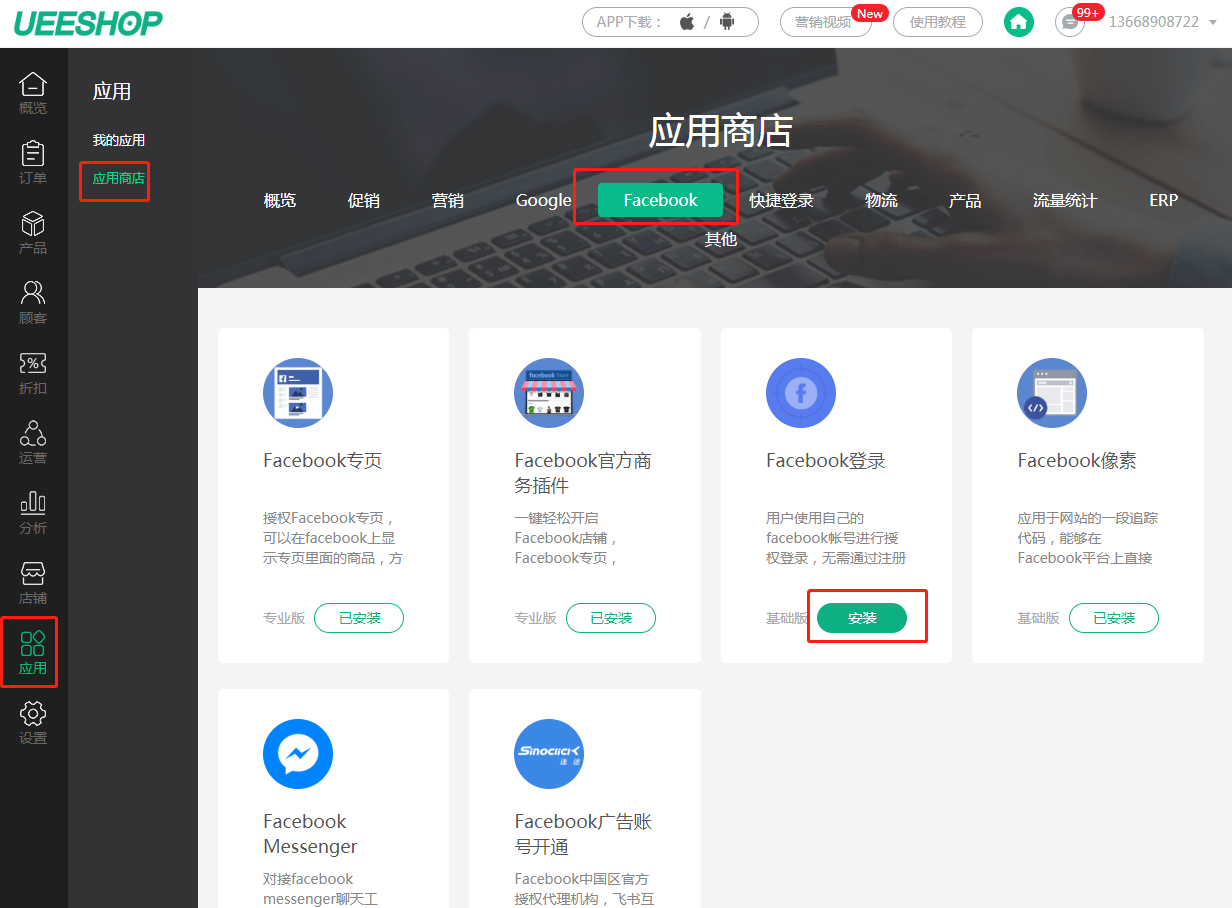Viewport: 1232px width, 908px height.
Task: Select the Facebook category tab
Action: click(660, 200)
